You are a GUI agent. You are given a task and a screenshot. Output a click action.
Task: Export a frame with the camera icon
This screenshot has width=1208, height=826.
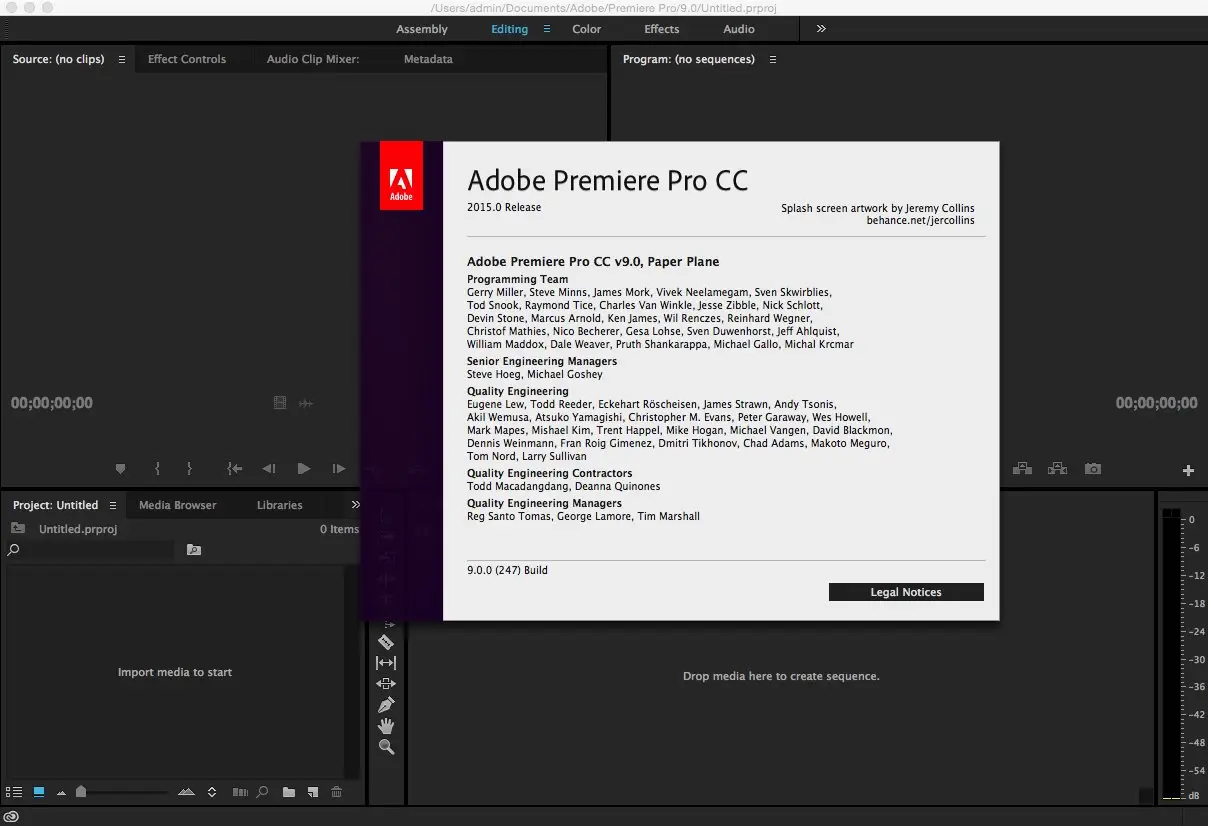1093,468
